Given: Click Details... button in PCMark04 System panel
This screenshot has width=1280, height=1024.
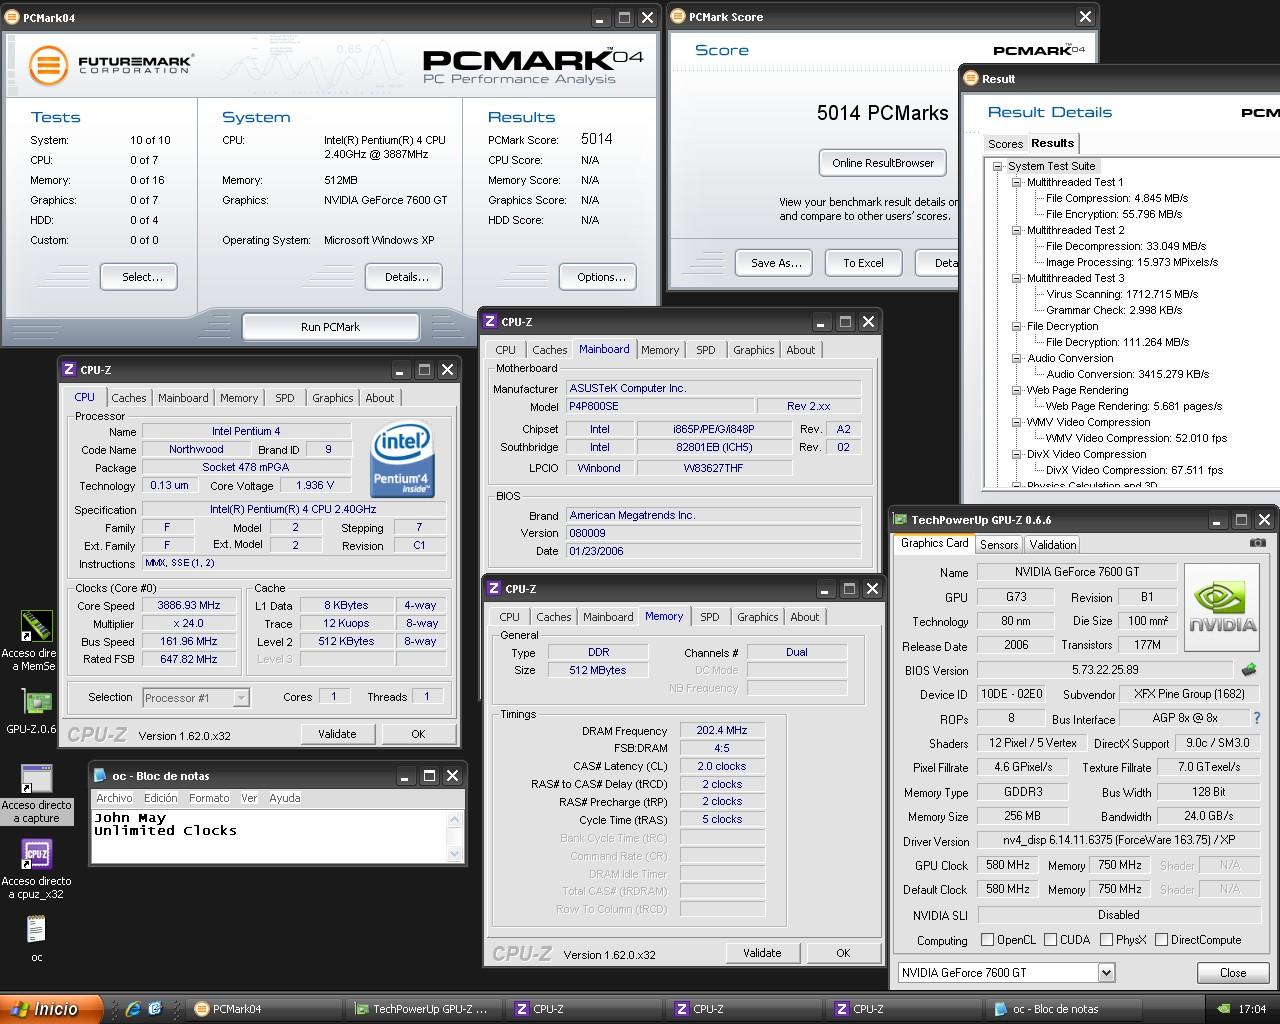Looking at the screenshot, I should pos(406,277).
